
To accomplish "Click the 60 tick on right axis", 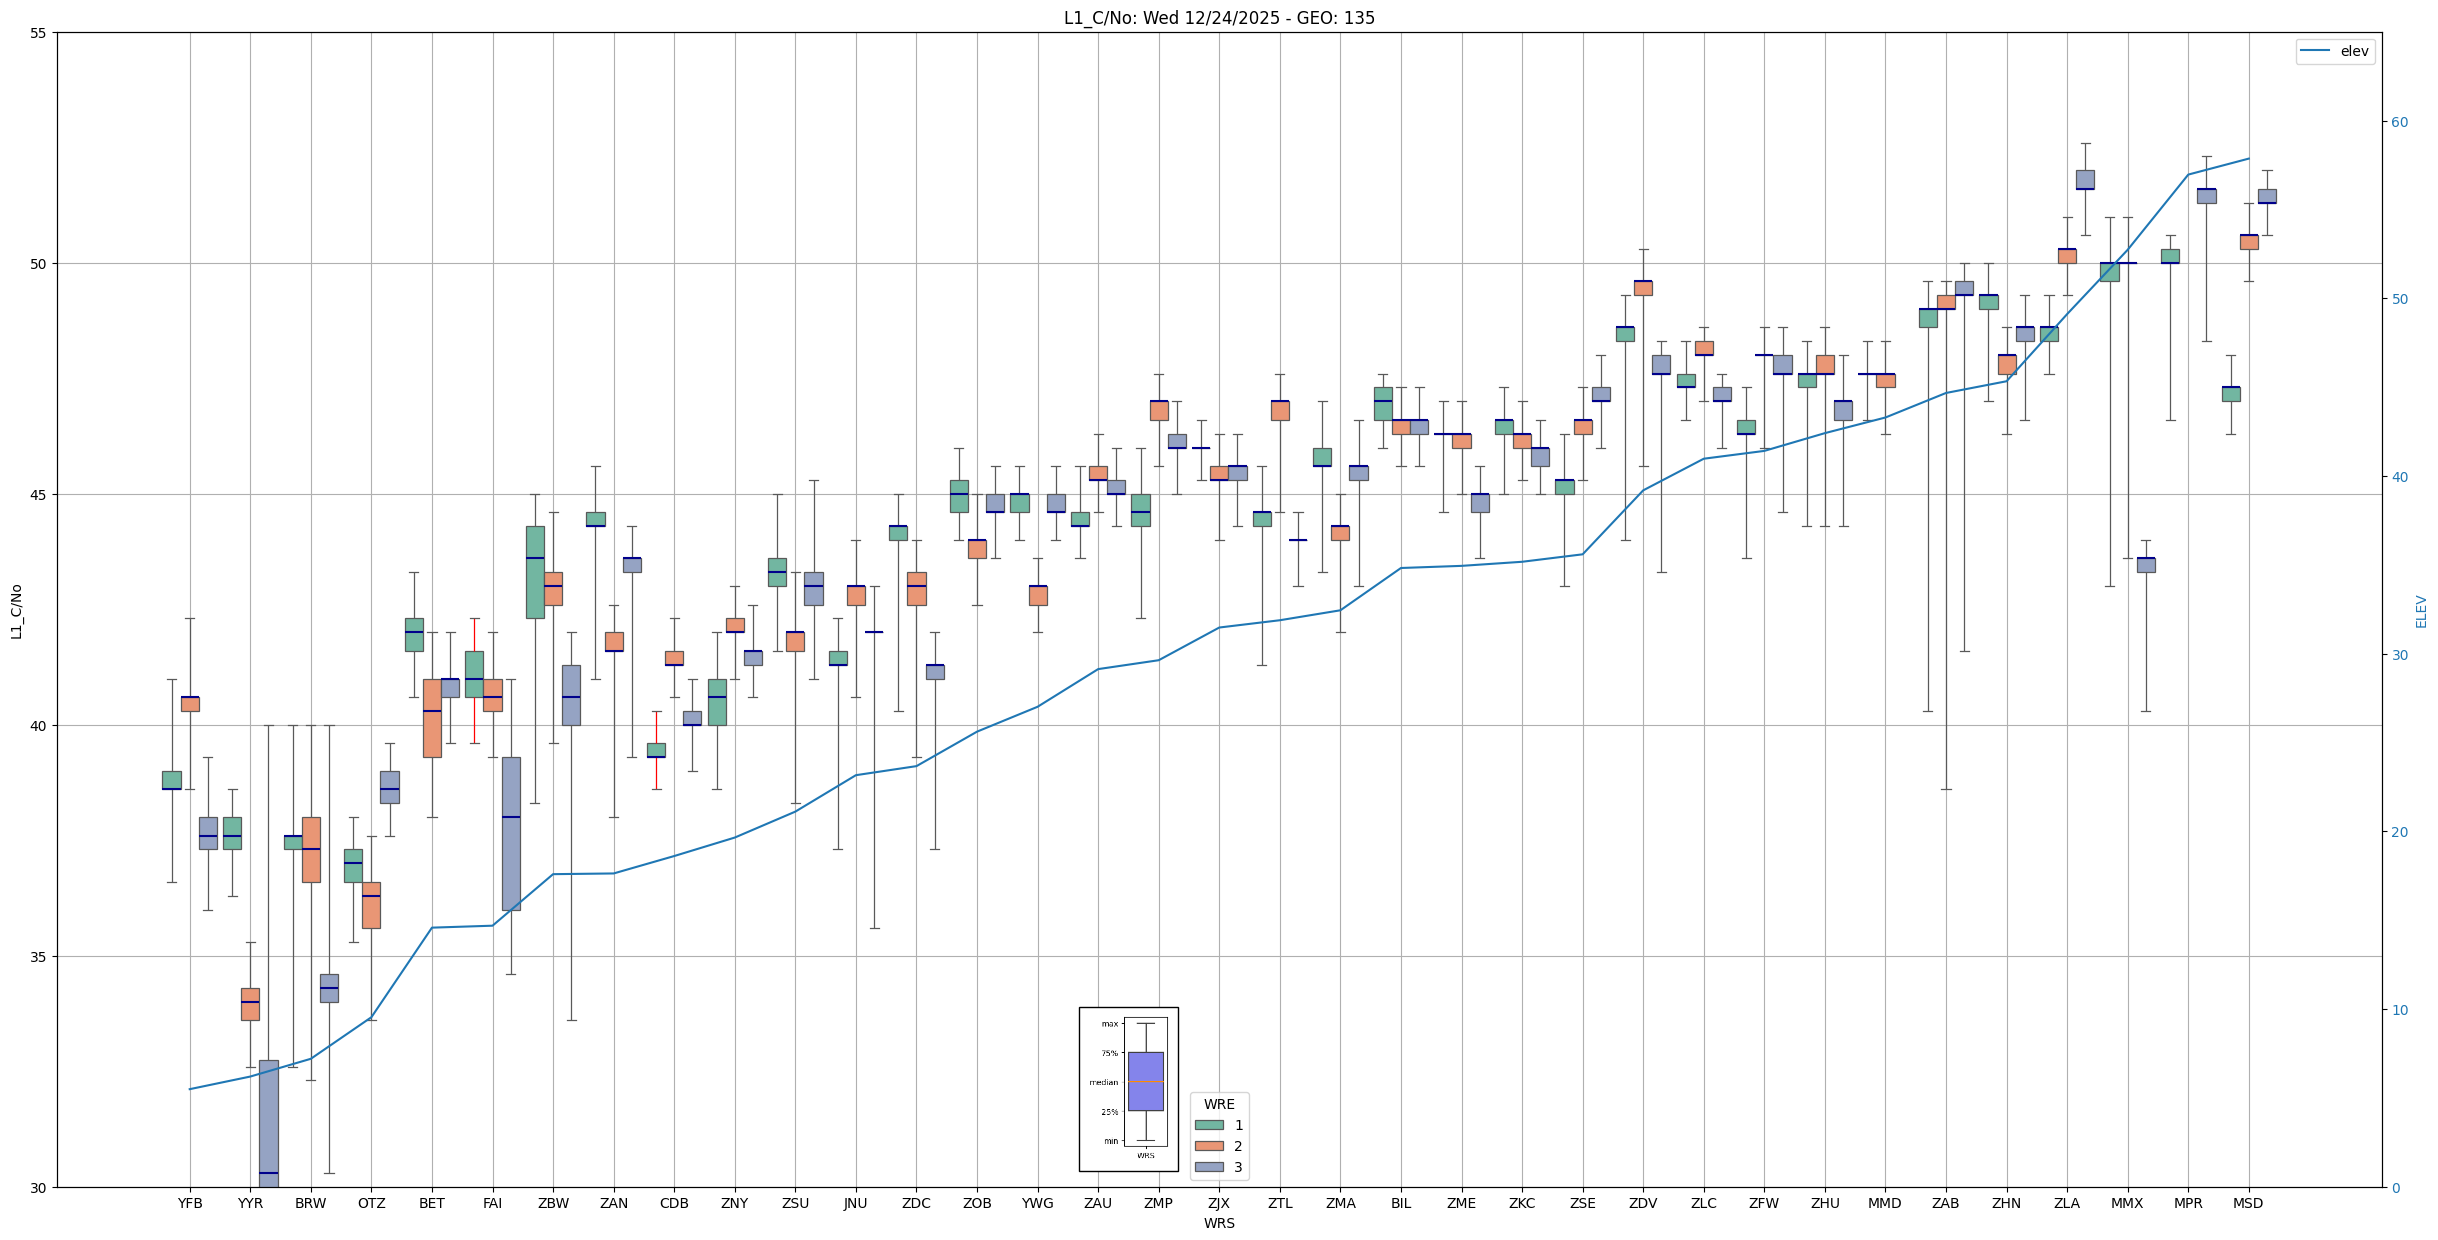I will (x=2399, y=122).
